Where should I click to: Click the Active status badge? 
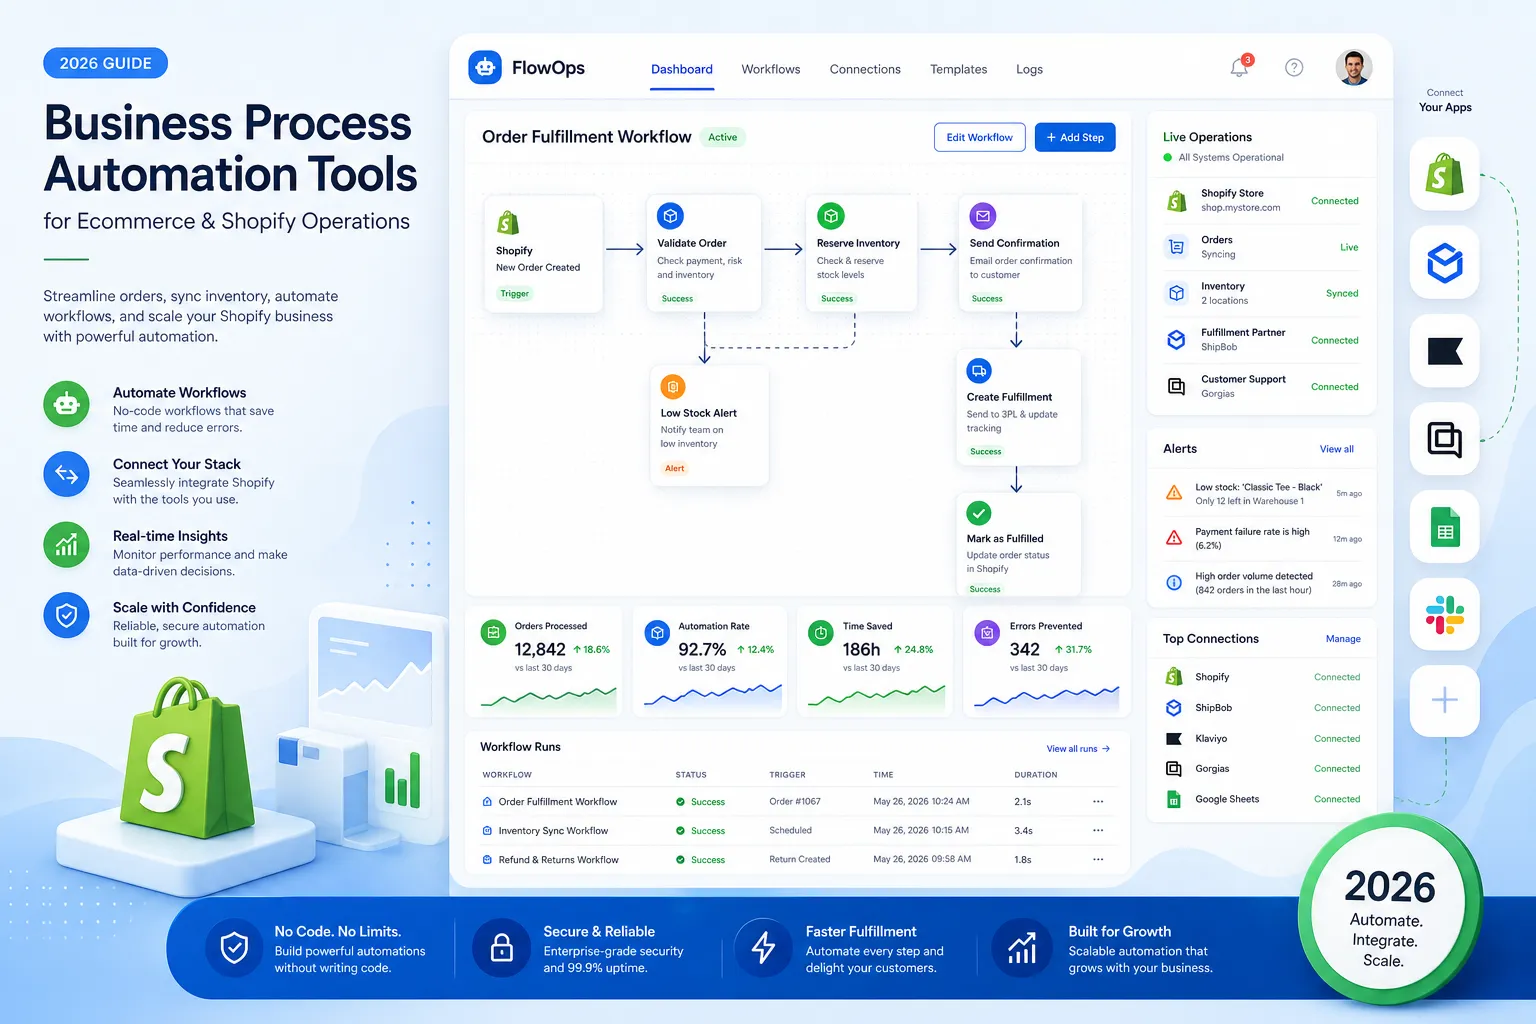coord(723,137)
